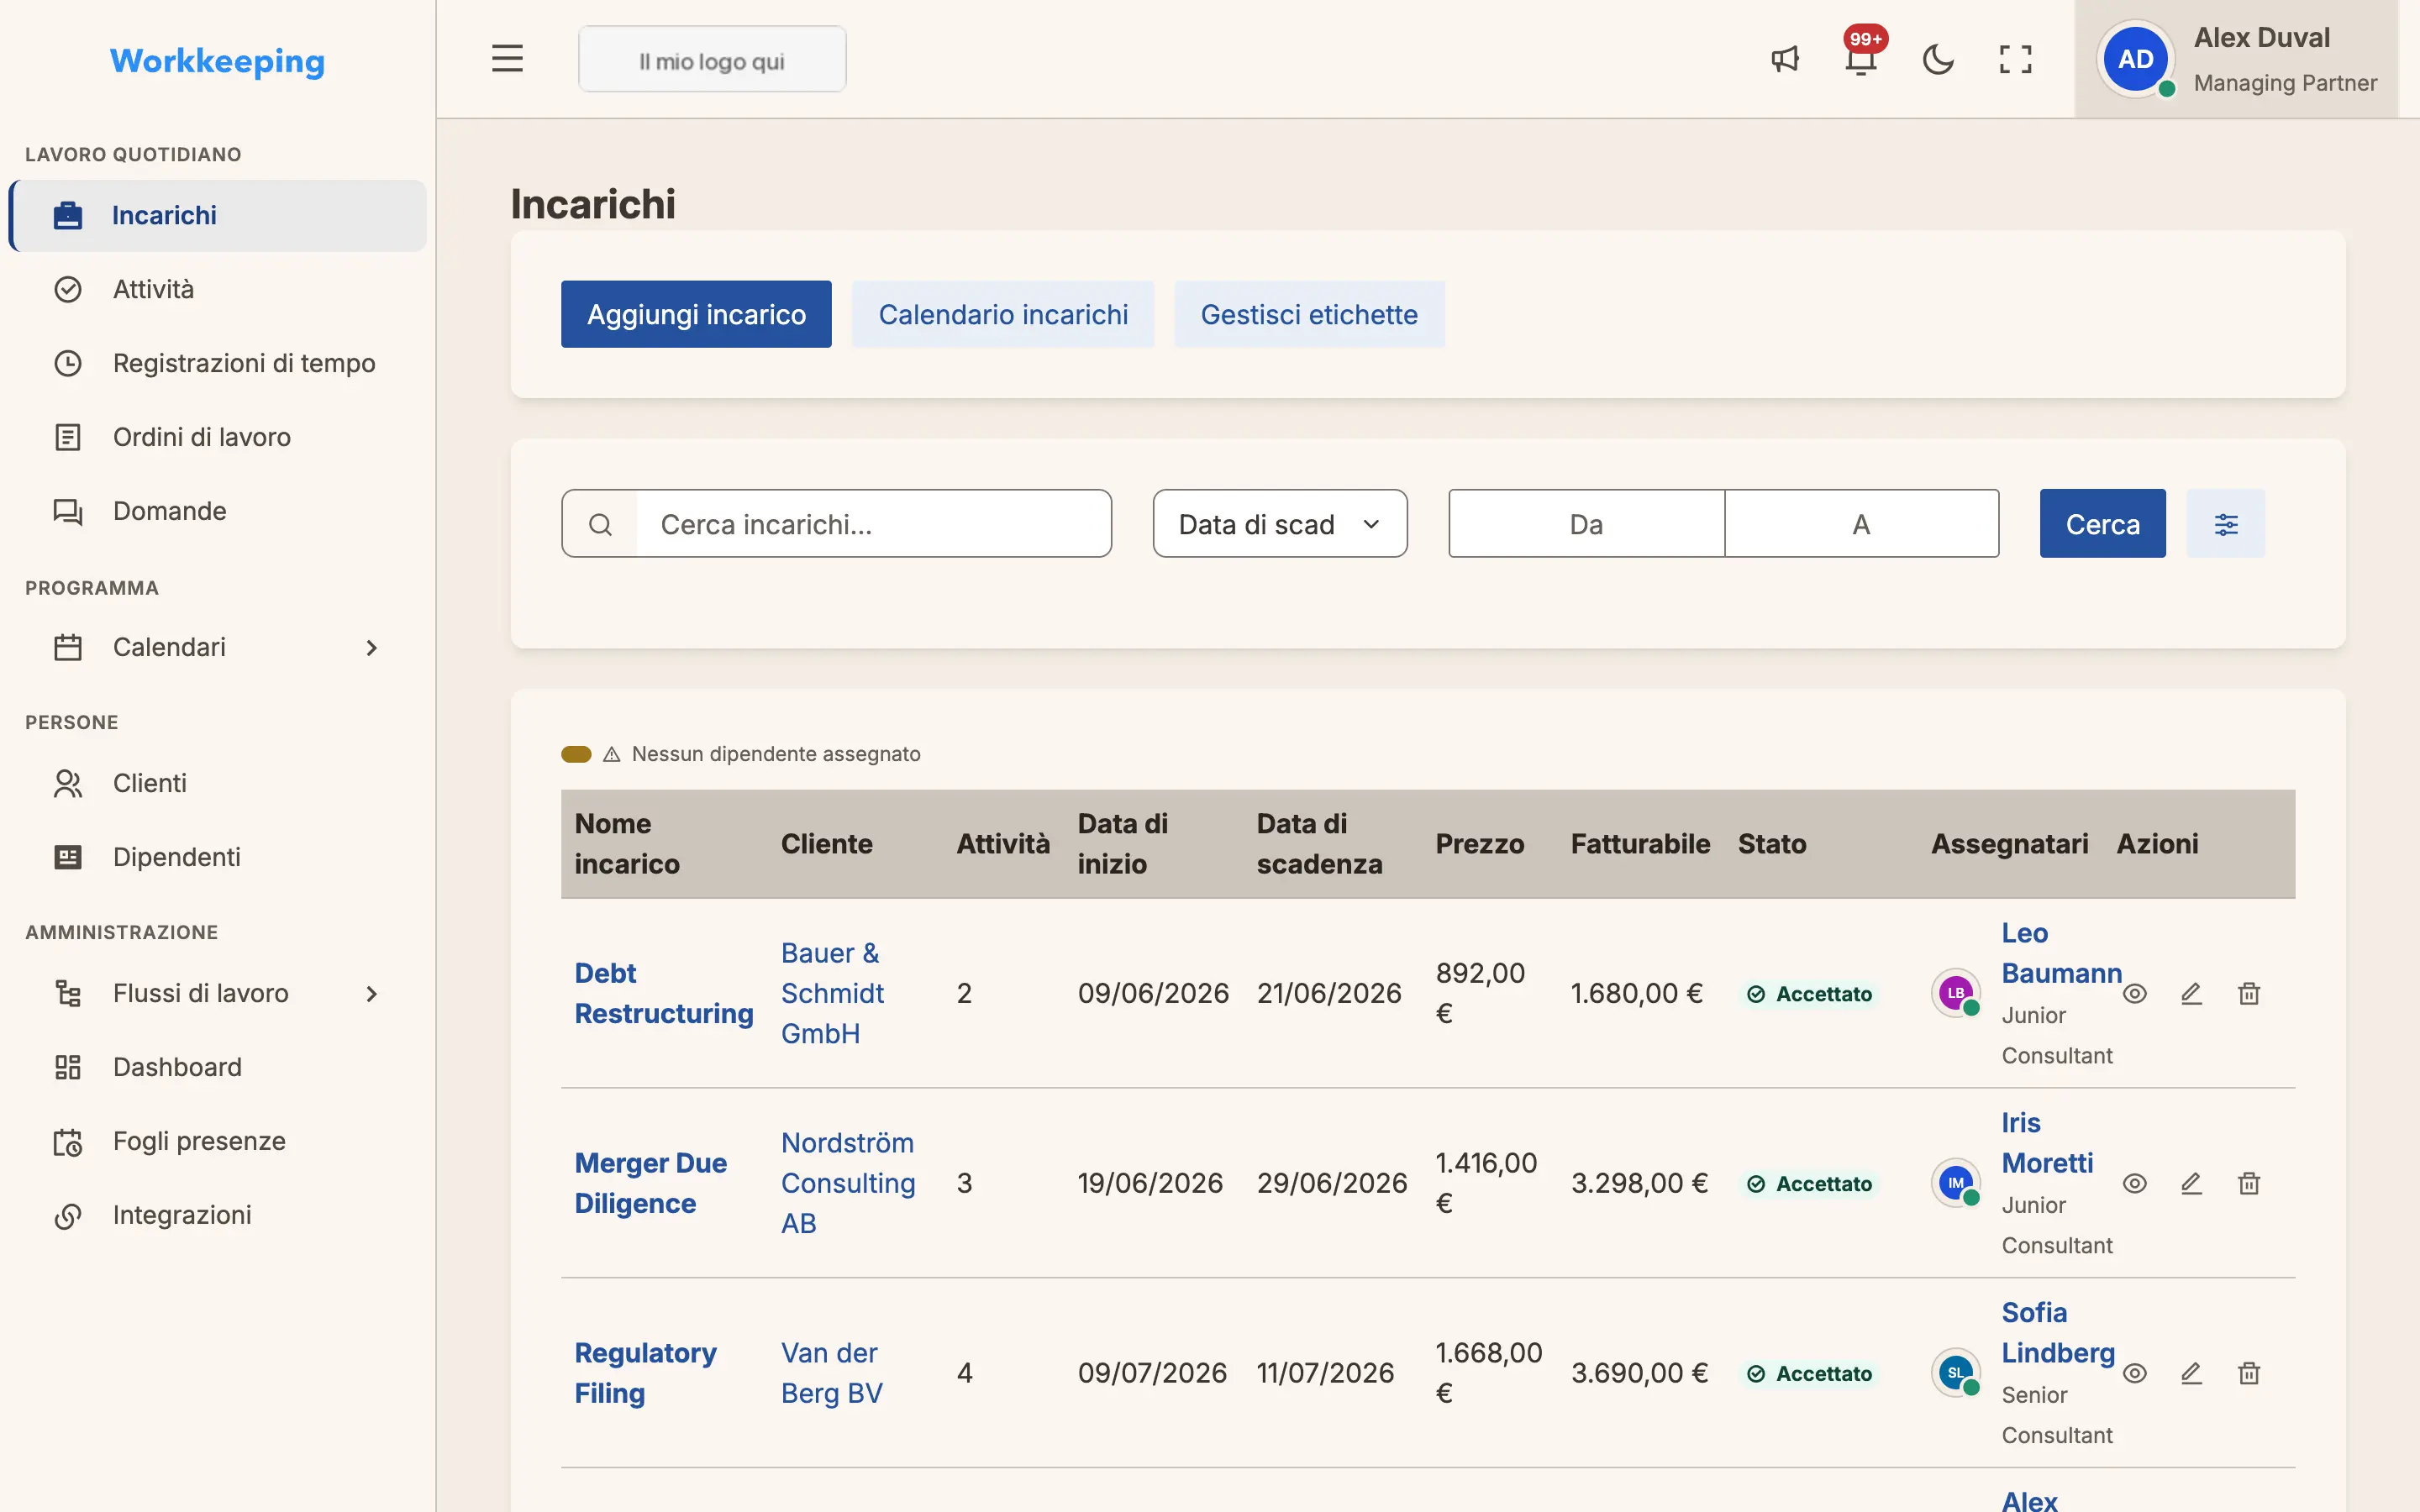This screenshot has width=2420, height=1512.
Task: Delete the Debt Restructuring row trash icon
Action: pyautogui.click(x=2249, y=993)
